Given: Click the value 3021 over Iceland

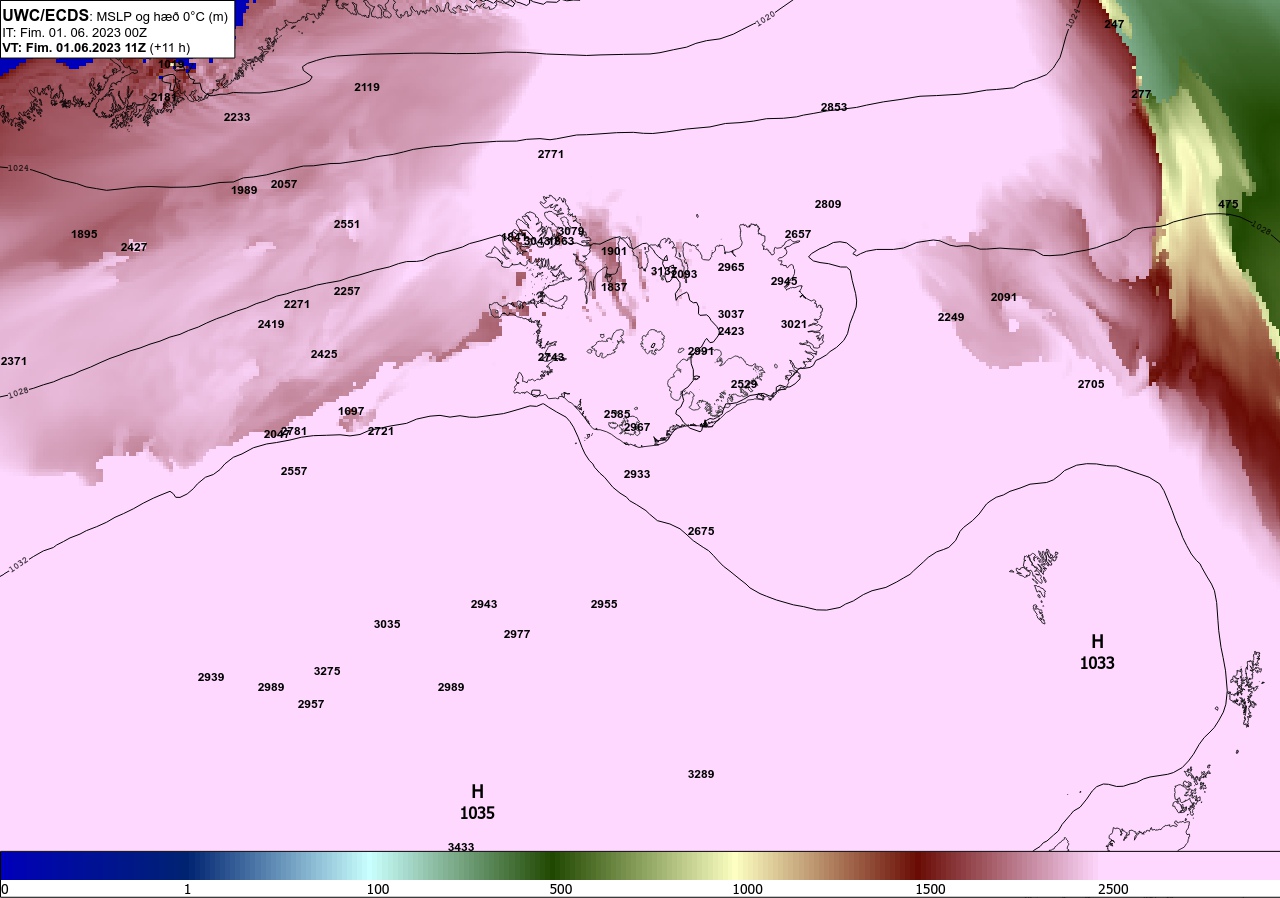Looking at the screenshot, I should tap(794, 324).
